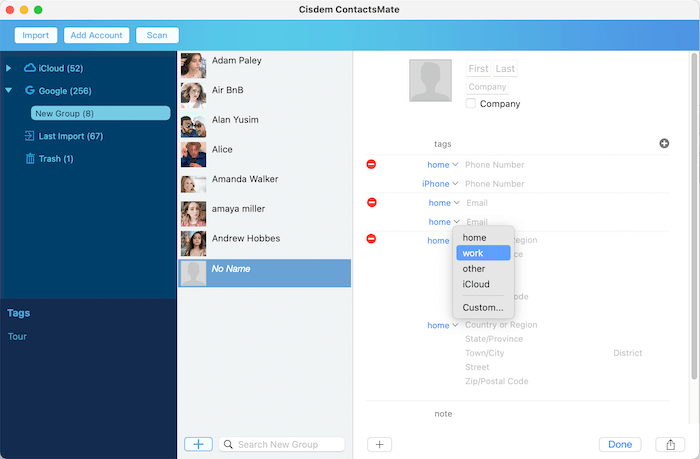
Task: Click the add field plus button
Action: coord(379,444)
